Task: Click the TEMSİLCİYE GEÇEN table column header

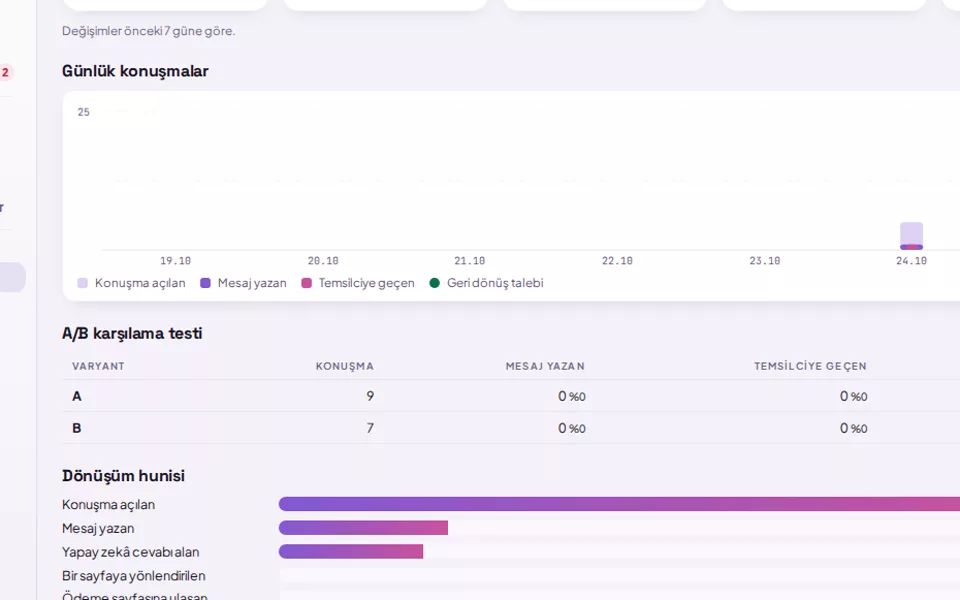Action: pyautogui.click(x=810, y=366)
